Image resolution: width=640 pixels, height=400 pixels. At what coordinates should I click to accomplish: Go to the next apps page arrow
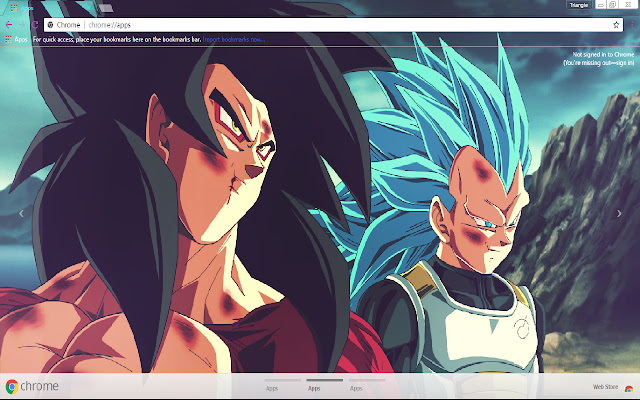tap(619, 213)
